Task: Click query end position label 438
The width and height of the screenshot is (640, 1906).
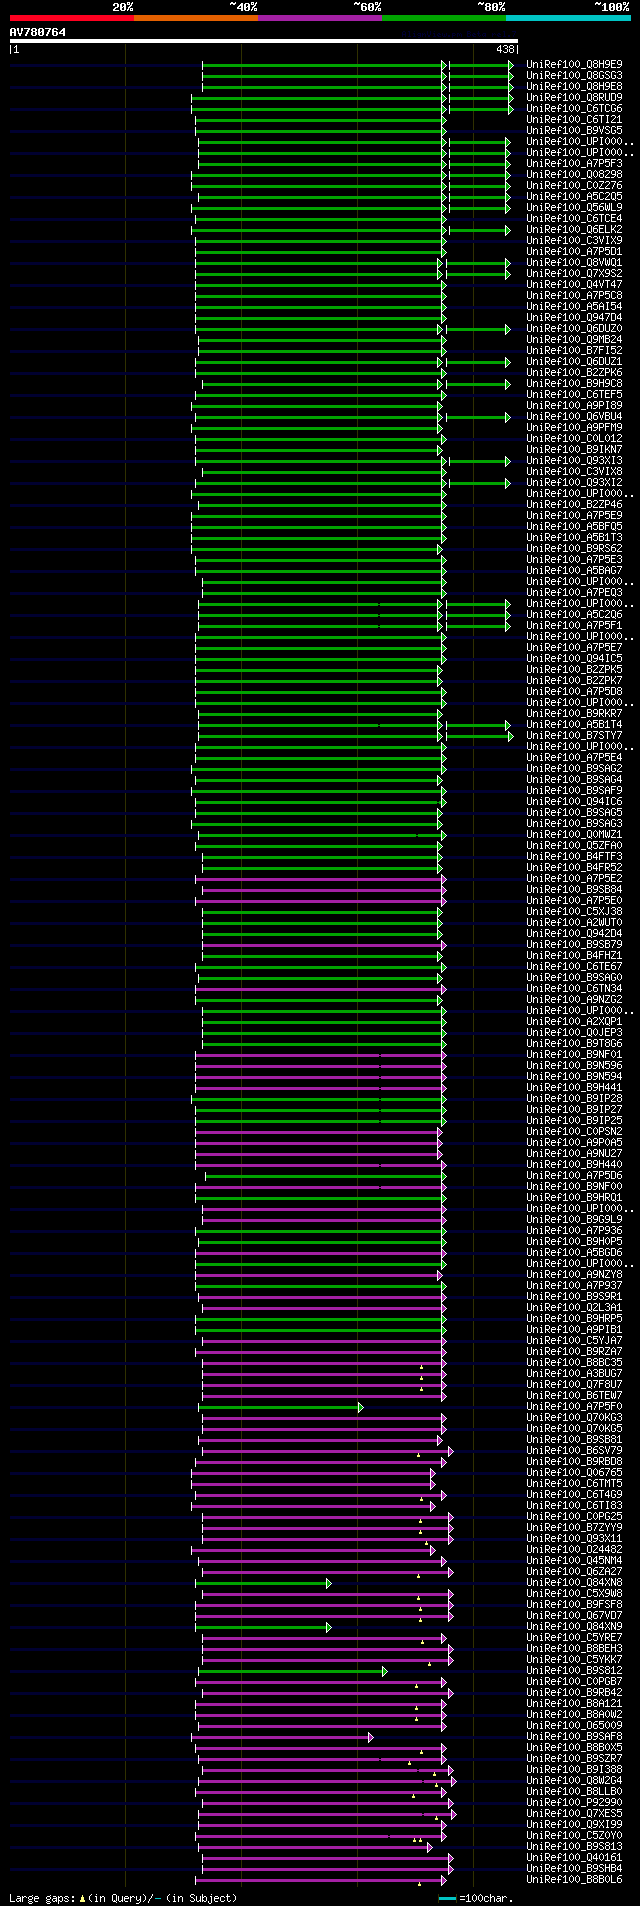Action: click(x=505, y=49)
